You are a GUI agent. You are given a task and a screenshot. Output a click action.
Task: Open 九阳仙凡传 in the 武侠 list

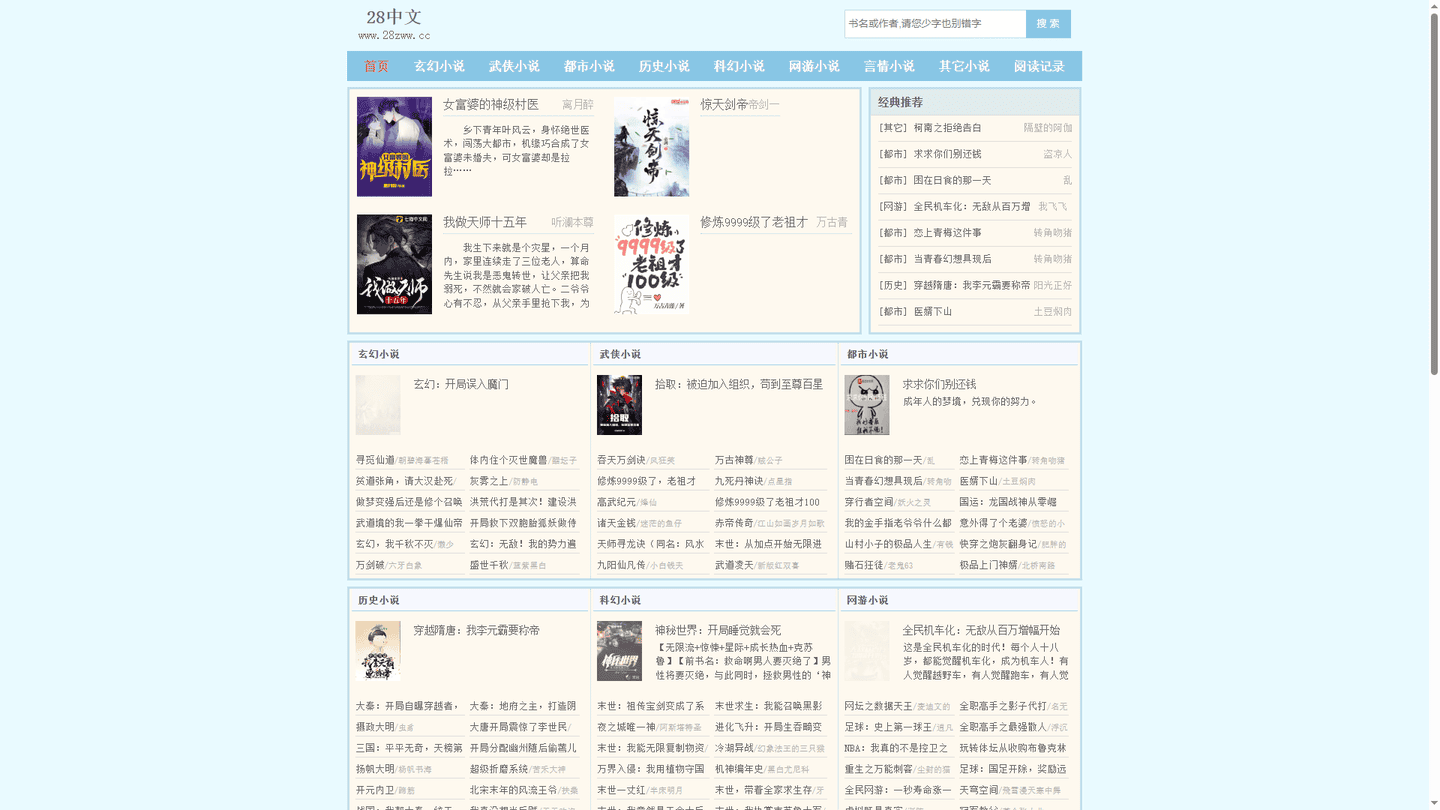click(x=621, y=565)
